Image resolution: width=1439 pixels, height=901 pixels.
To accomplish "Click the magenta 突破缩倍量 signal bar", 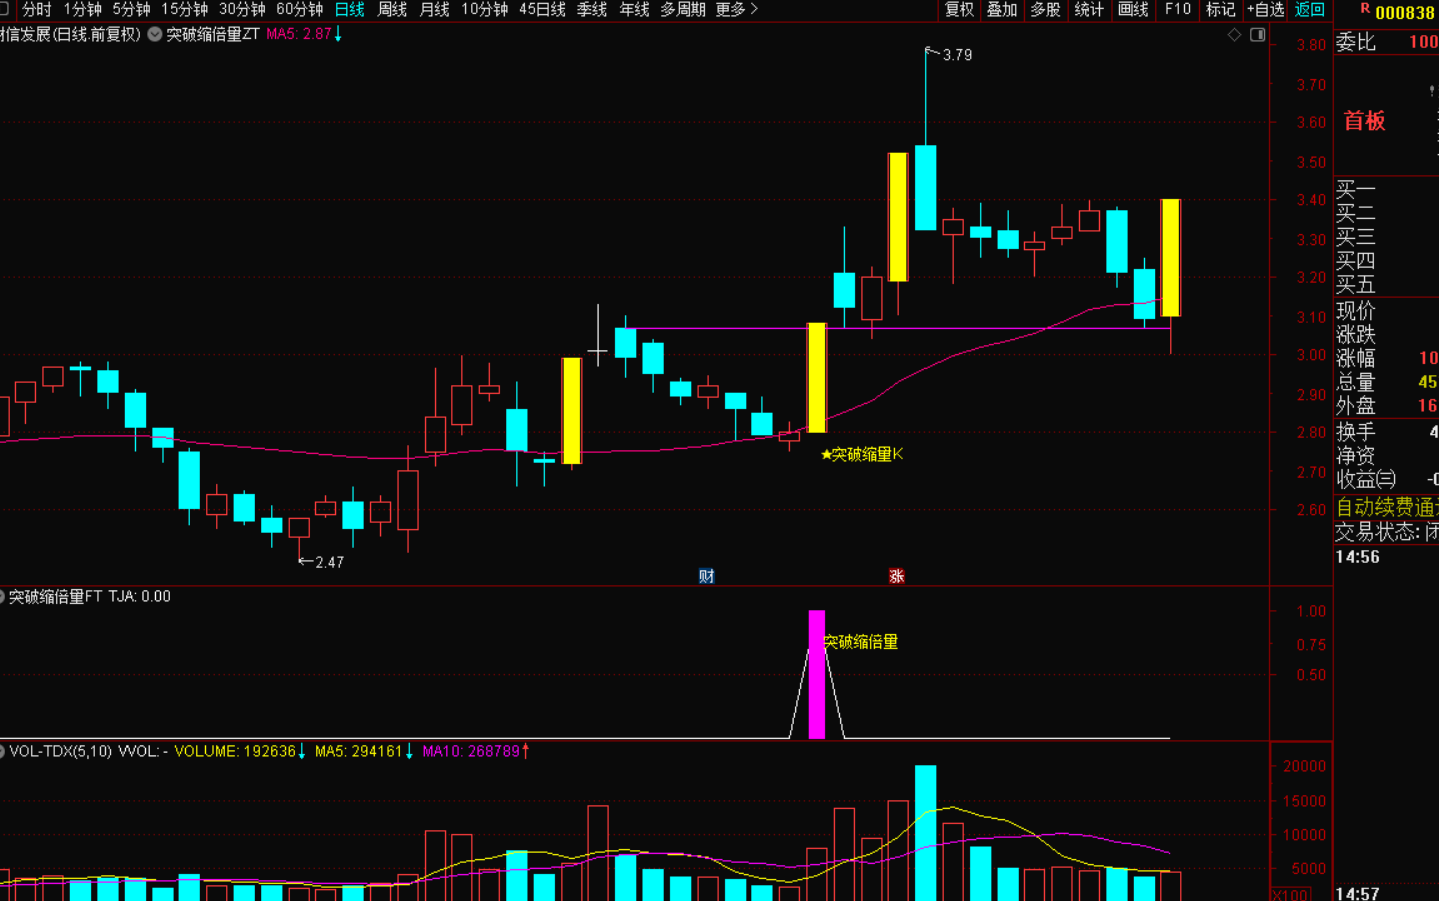I will pyautogui.click(x=817, y=675).
